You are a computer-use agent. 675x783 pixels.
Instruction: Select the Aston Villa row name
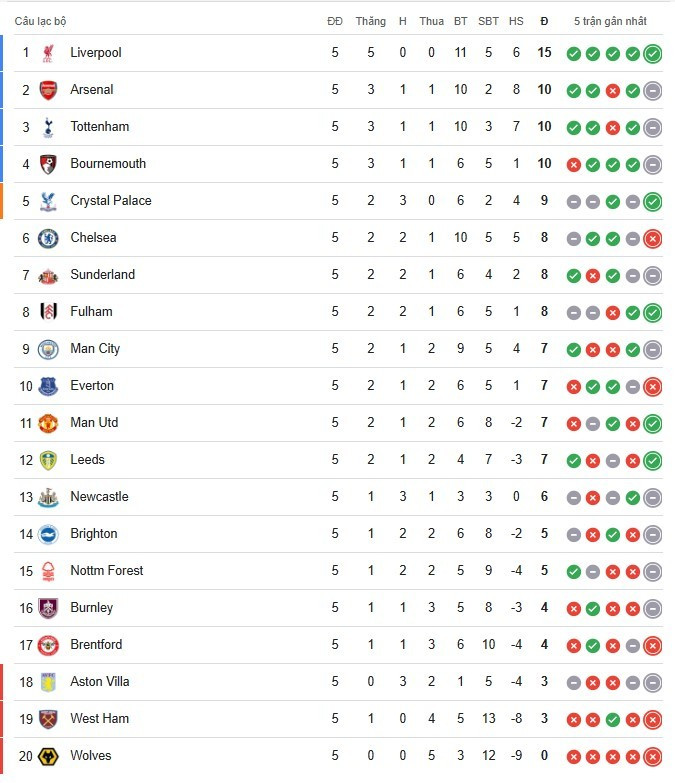pyautogui.click(x=99, y=681)
